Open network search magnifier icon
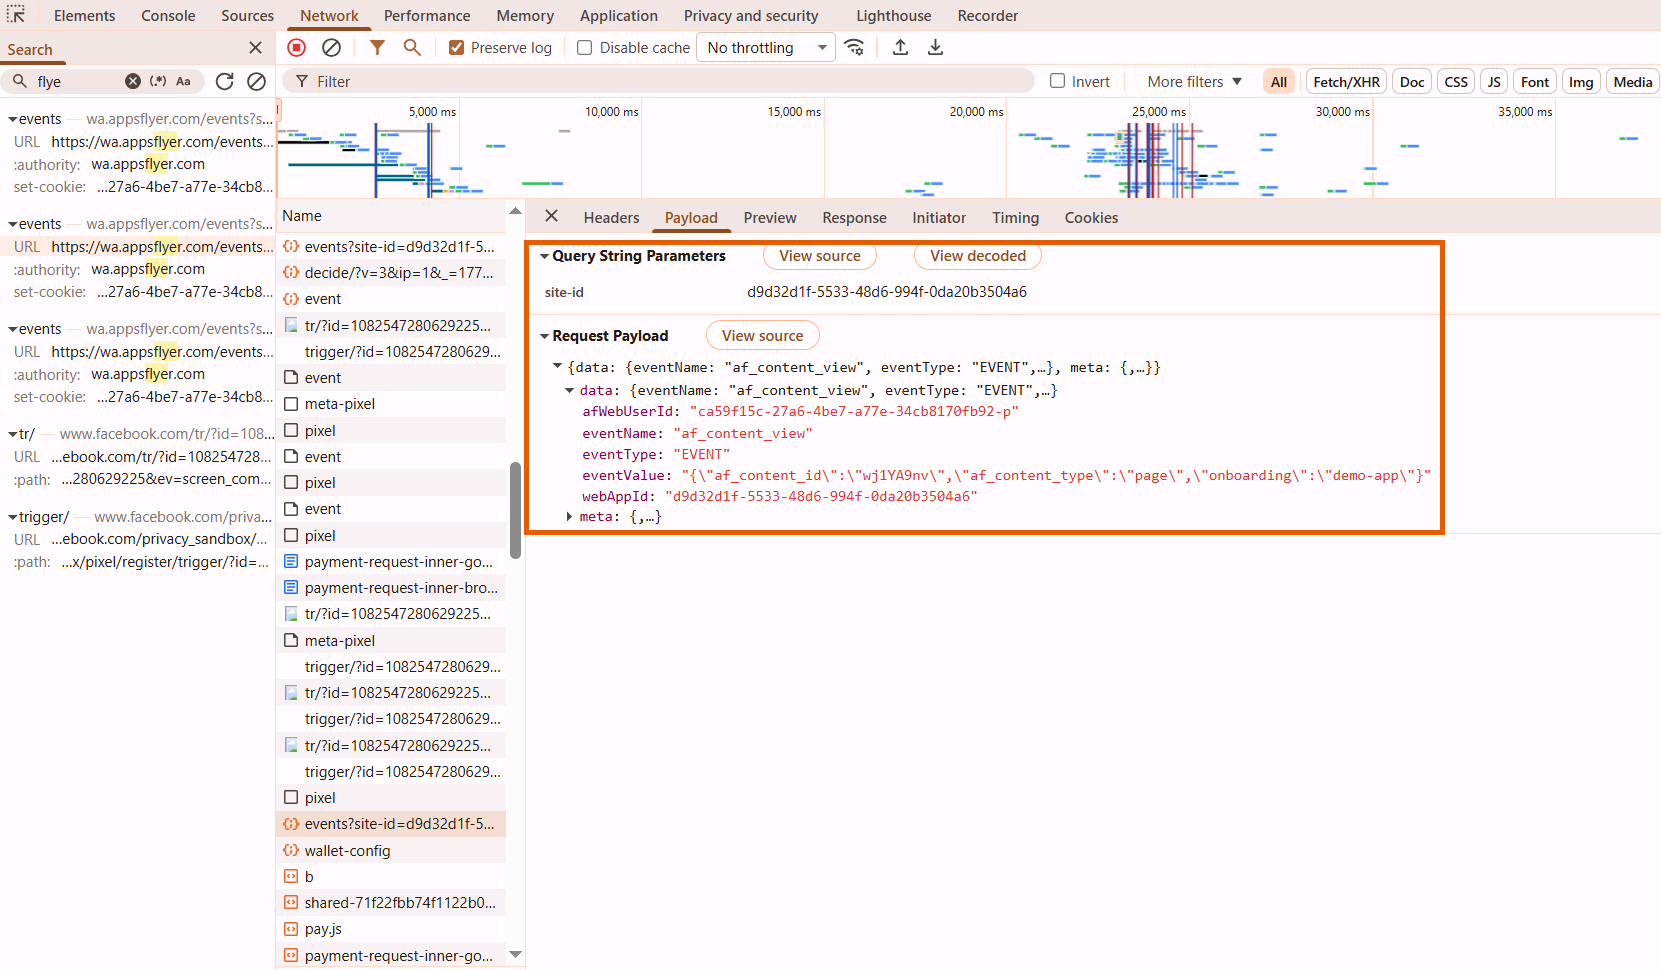 [x=412, y=48]
